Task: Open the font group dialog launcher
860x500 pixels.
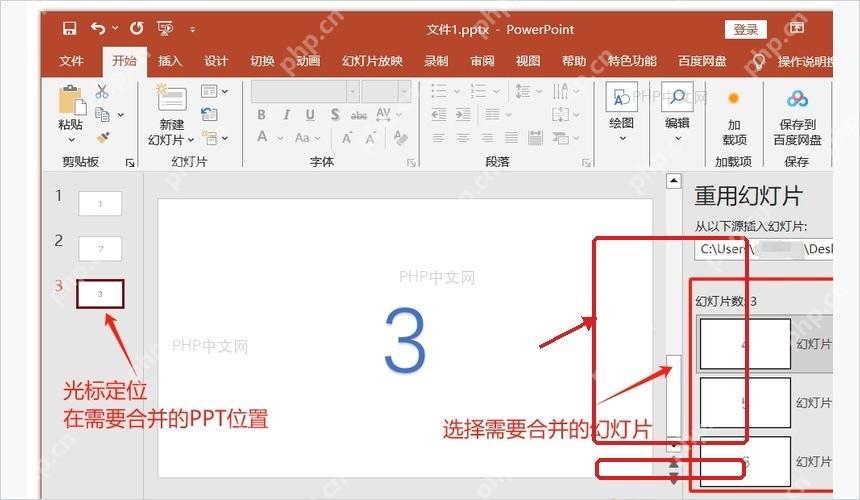Action: point(411,163)
